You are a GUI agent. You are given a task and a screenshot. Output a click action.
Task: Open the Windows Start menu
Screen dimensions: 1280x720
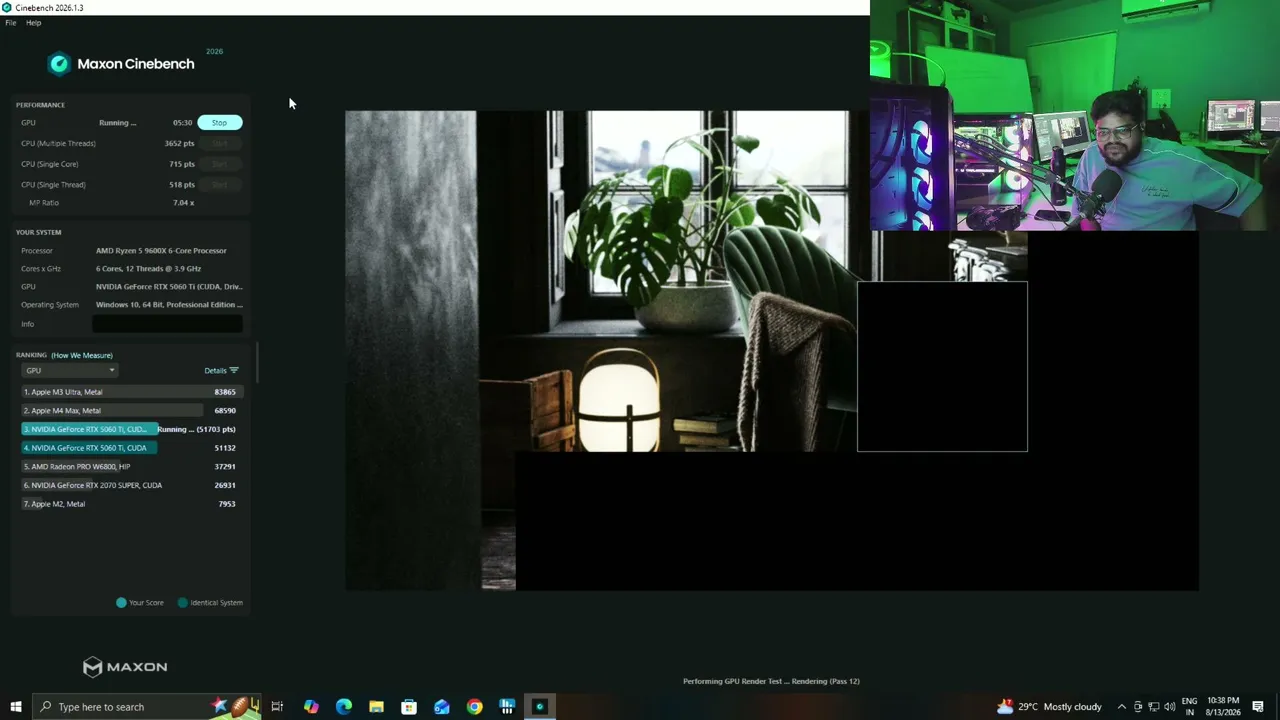(16, 707)
